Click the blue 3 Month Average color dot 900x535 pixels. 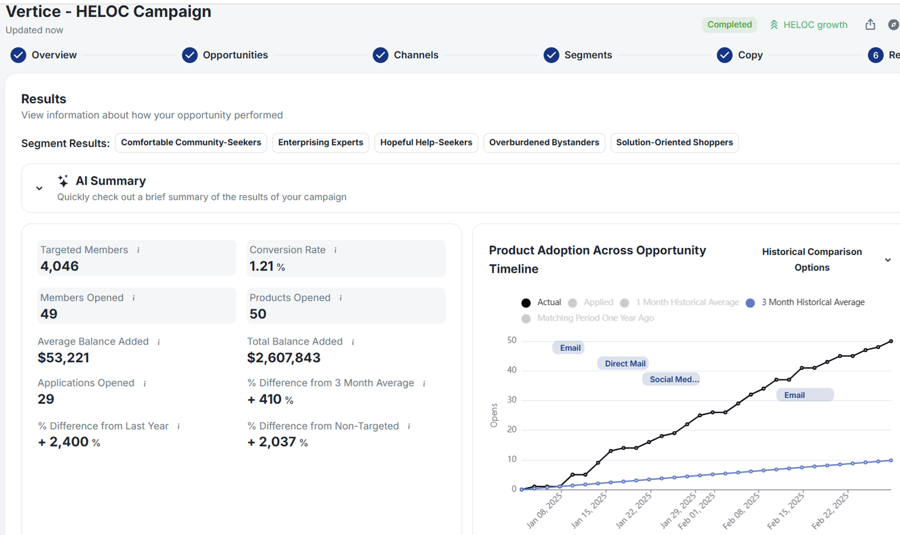click(x=750, y=302)
